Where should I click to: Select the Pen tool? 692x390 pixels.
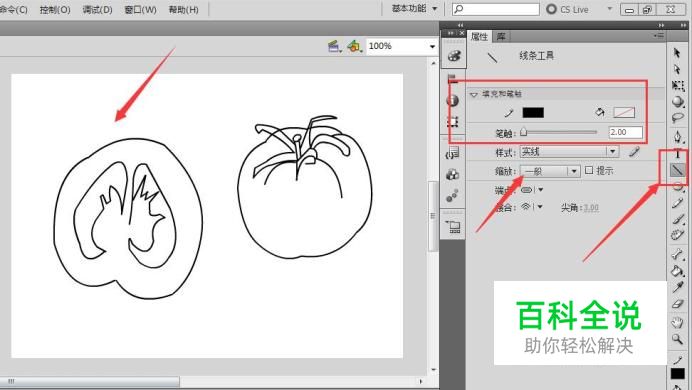677,137
